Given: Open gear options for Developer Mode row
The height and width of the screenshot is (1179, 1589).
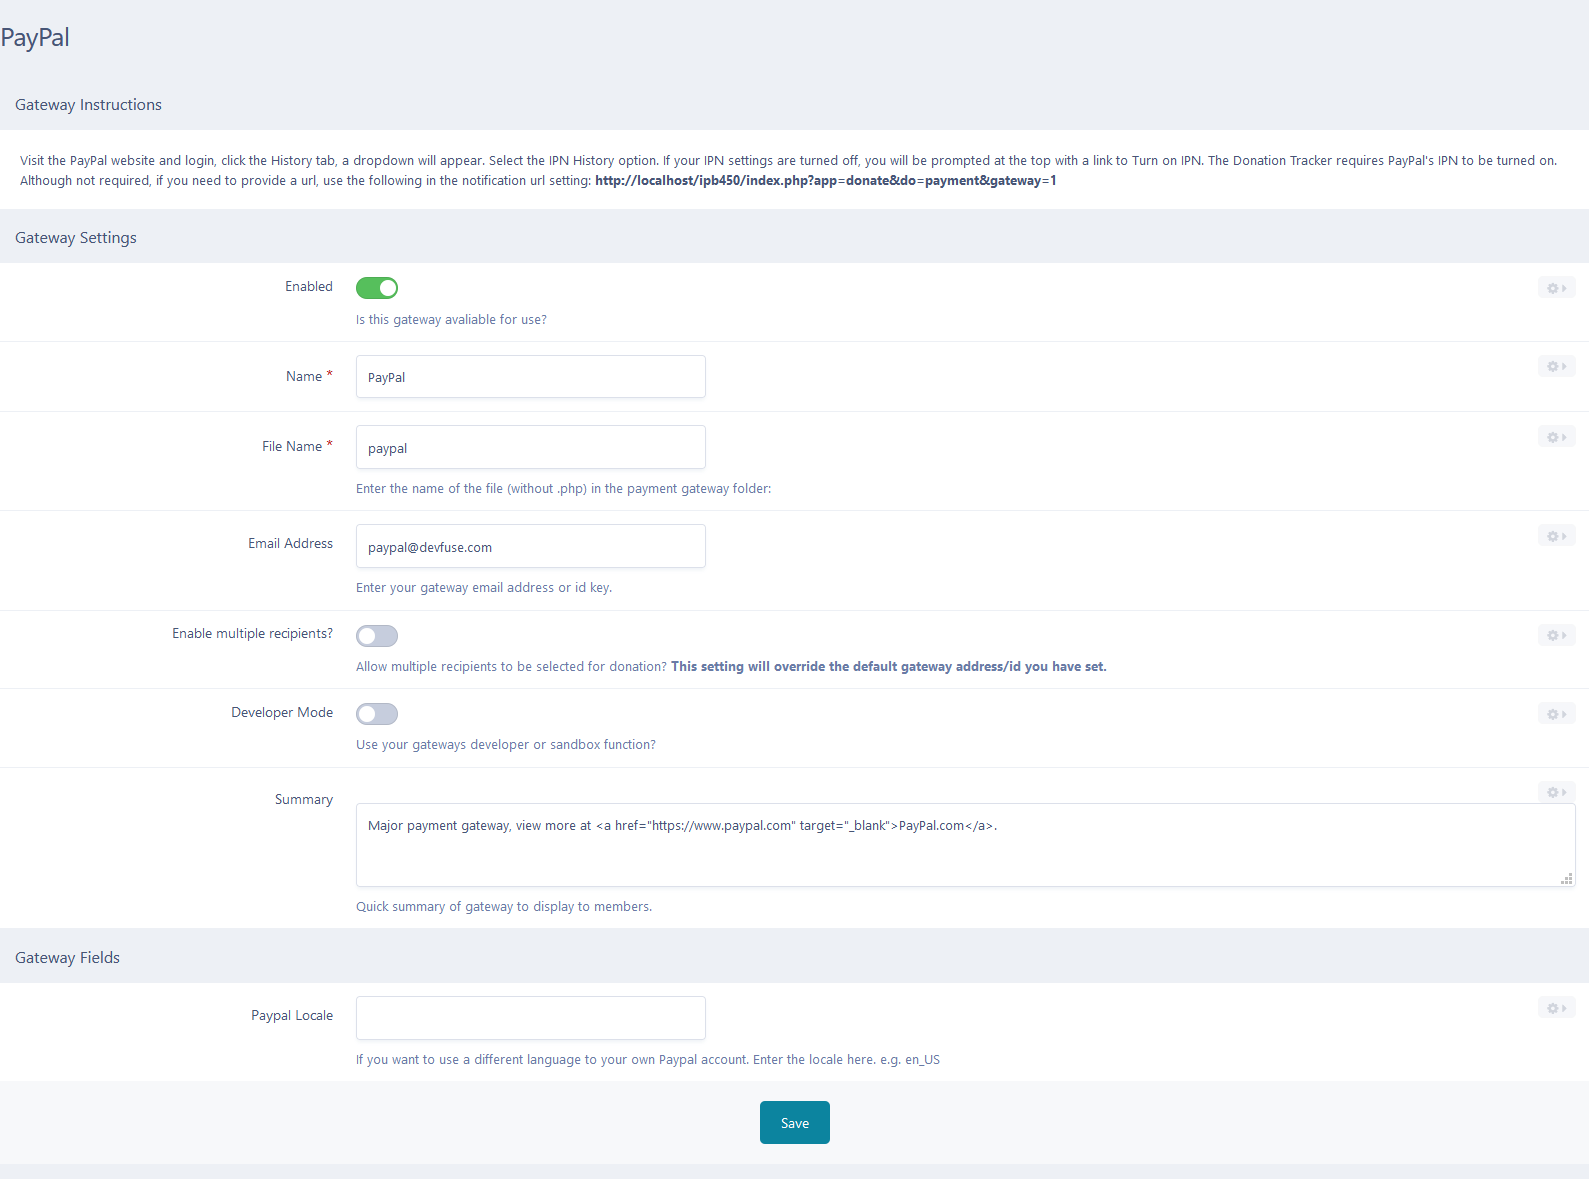Looking at the screenshot, I should (1556, 714).
